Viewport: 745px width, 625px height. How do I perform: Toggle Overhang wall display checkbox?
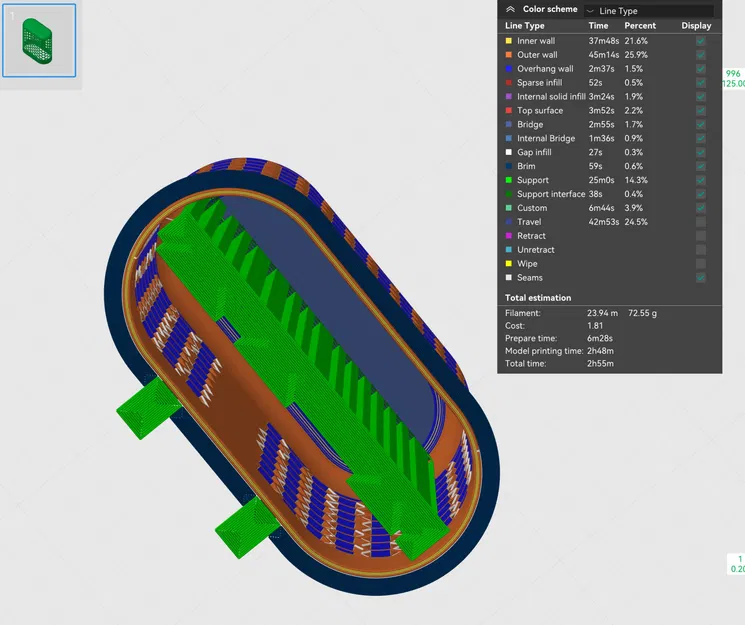(700, 68)
